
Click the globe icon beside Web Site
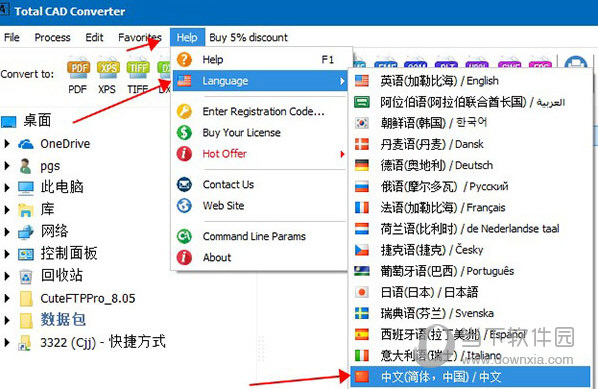(184, 206)
